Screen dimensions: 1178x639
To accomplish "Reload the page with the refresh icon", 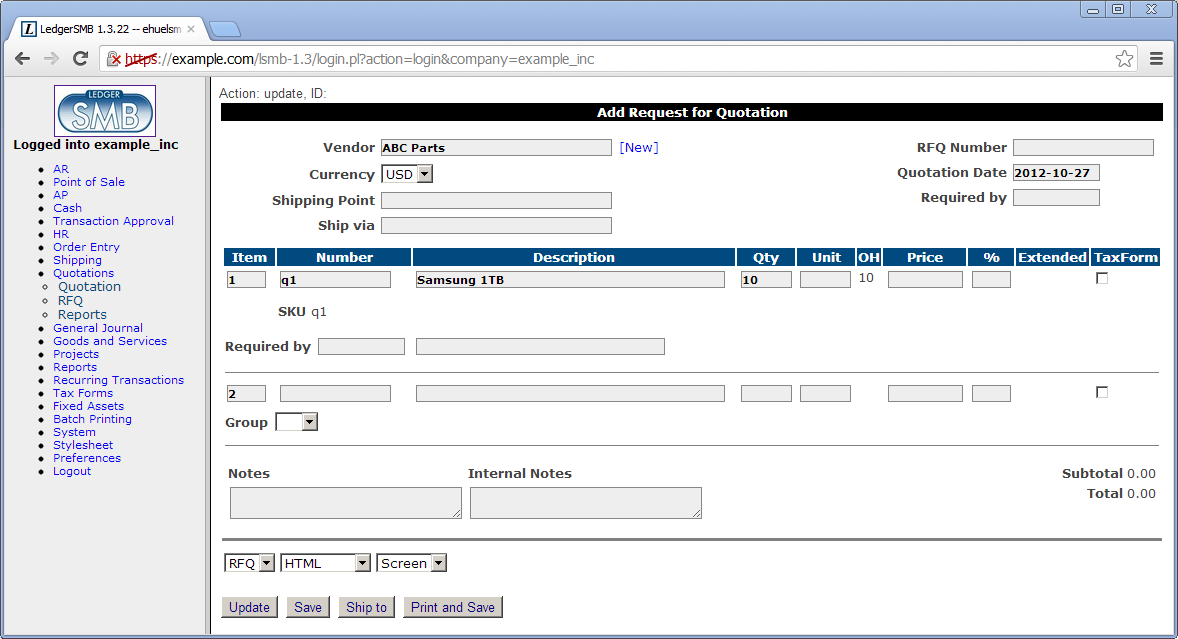I will tap(80, 59).
